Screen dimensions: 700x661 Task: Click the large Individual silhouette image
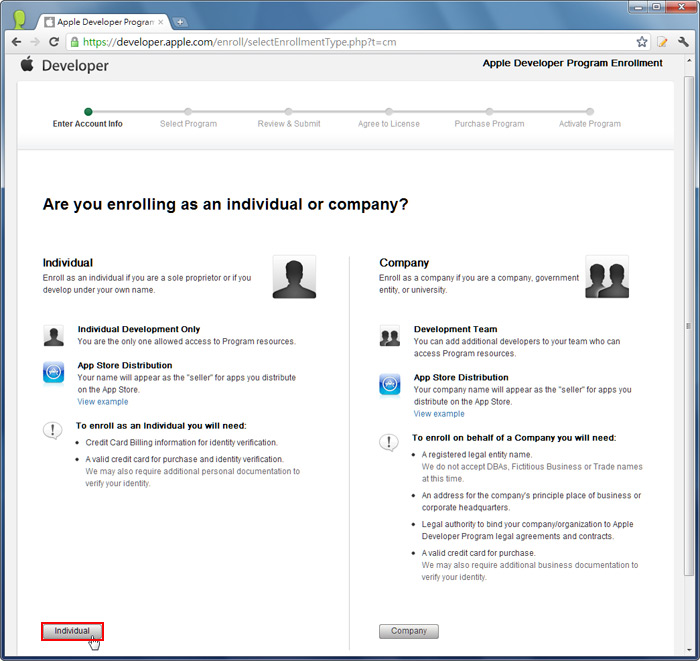pos(294,277)
